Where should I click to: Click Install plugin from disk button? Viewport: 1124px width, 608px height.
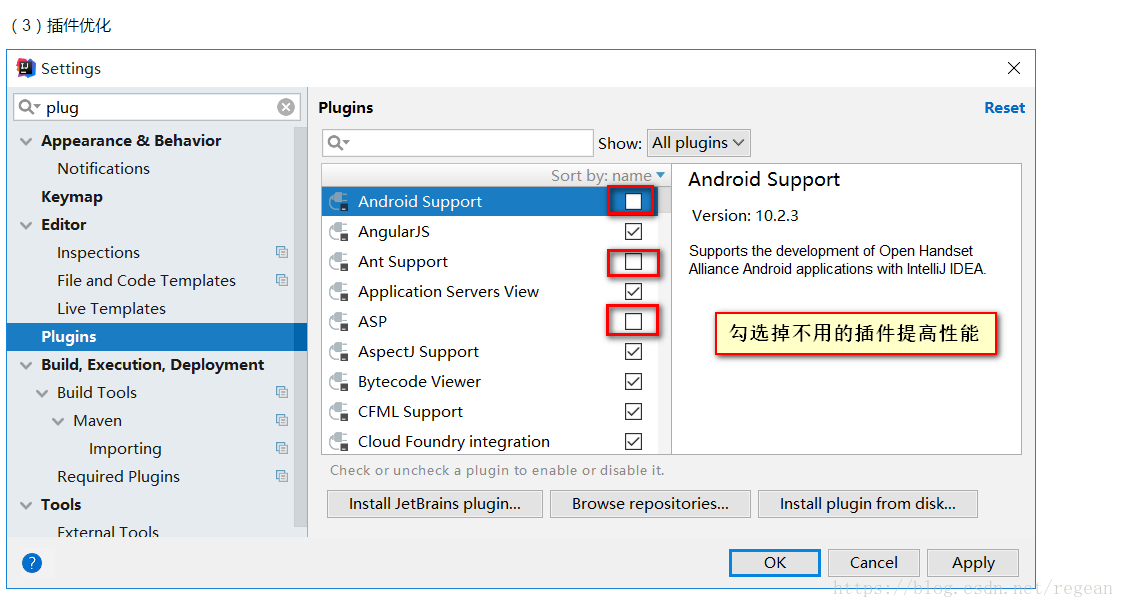(x=867, y=504)
